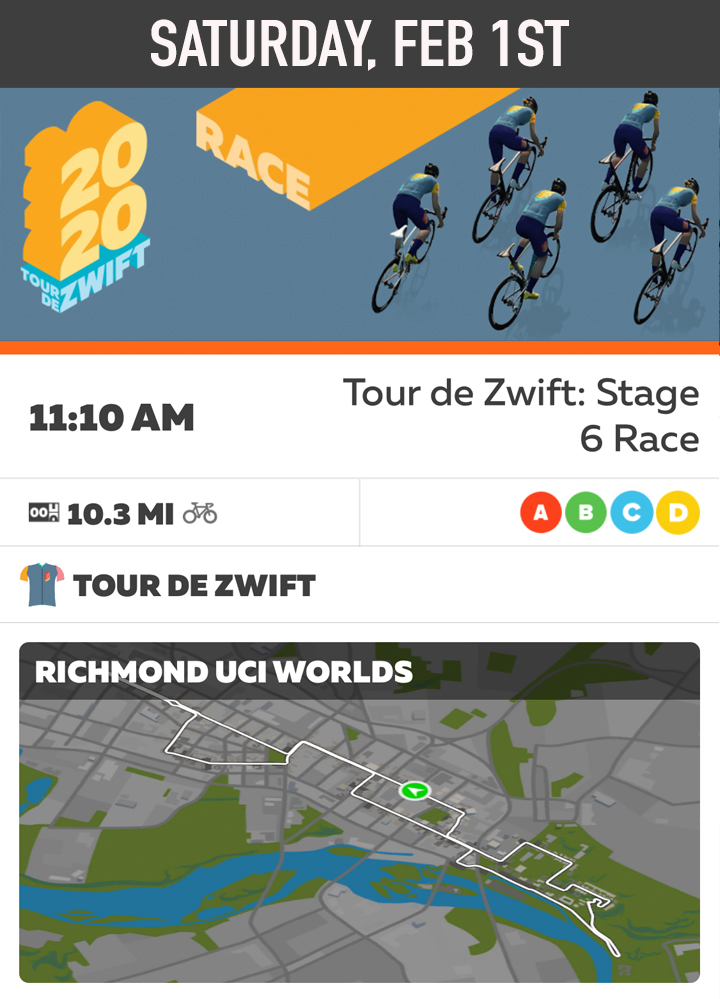Click the orange stripe below the banner
Image resolution: width=720 pixels, height=999 pixels.
[x=360, y=347]
